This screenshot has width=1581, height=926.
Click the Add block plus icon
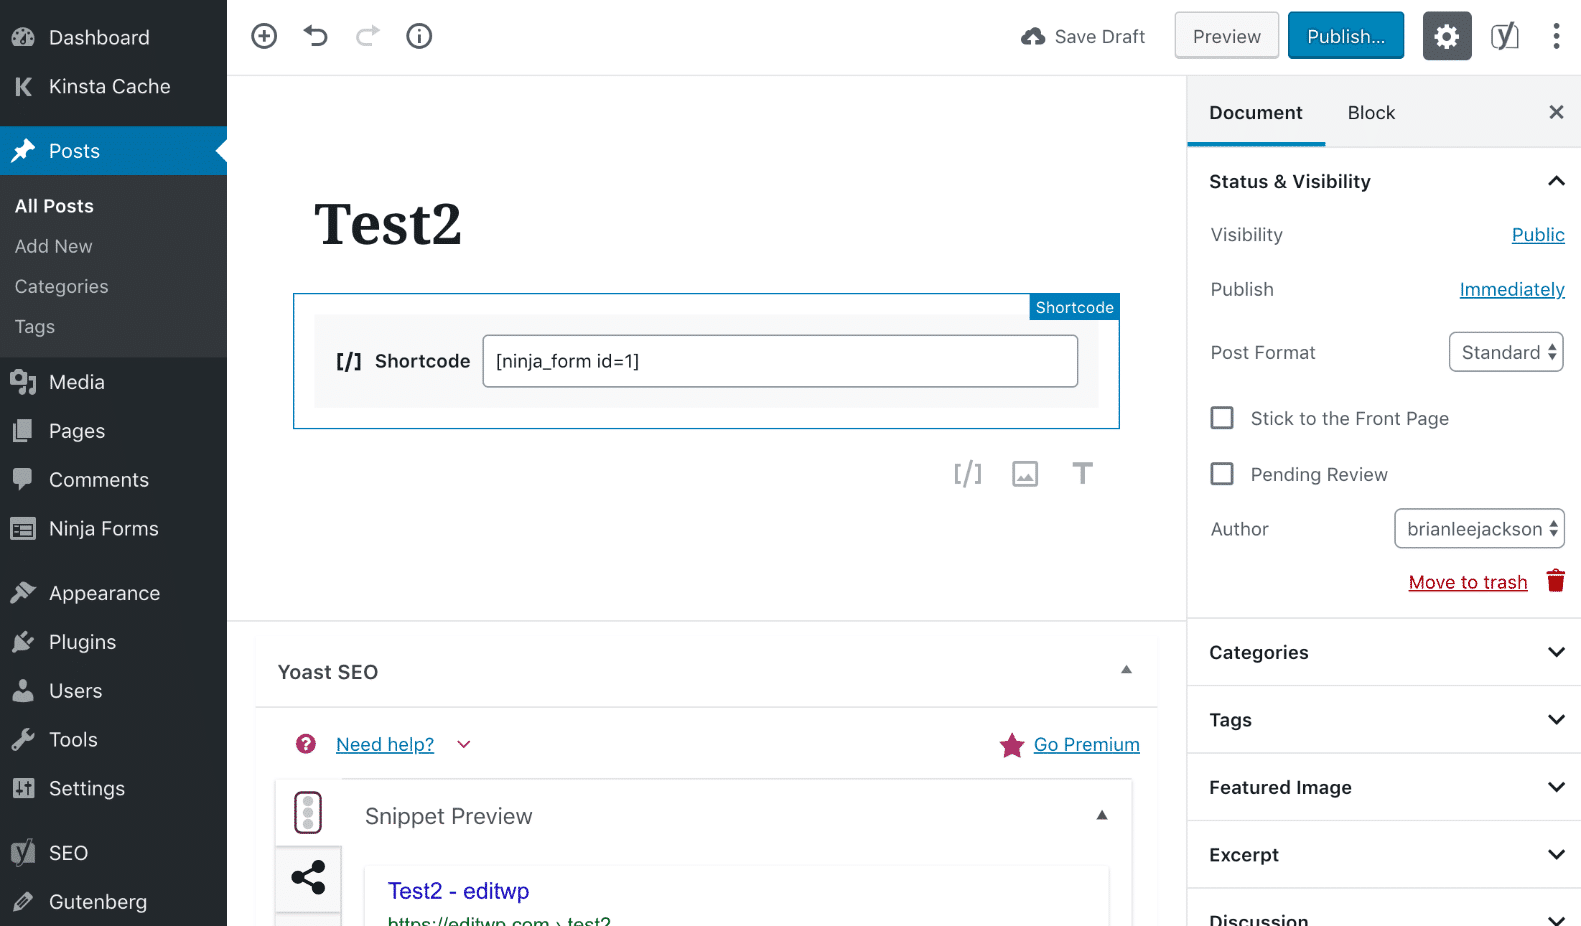(x=264, y=36)
